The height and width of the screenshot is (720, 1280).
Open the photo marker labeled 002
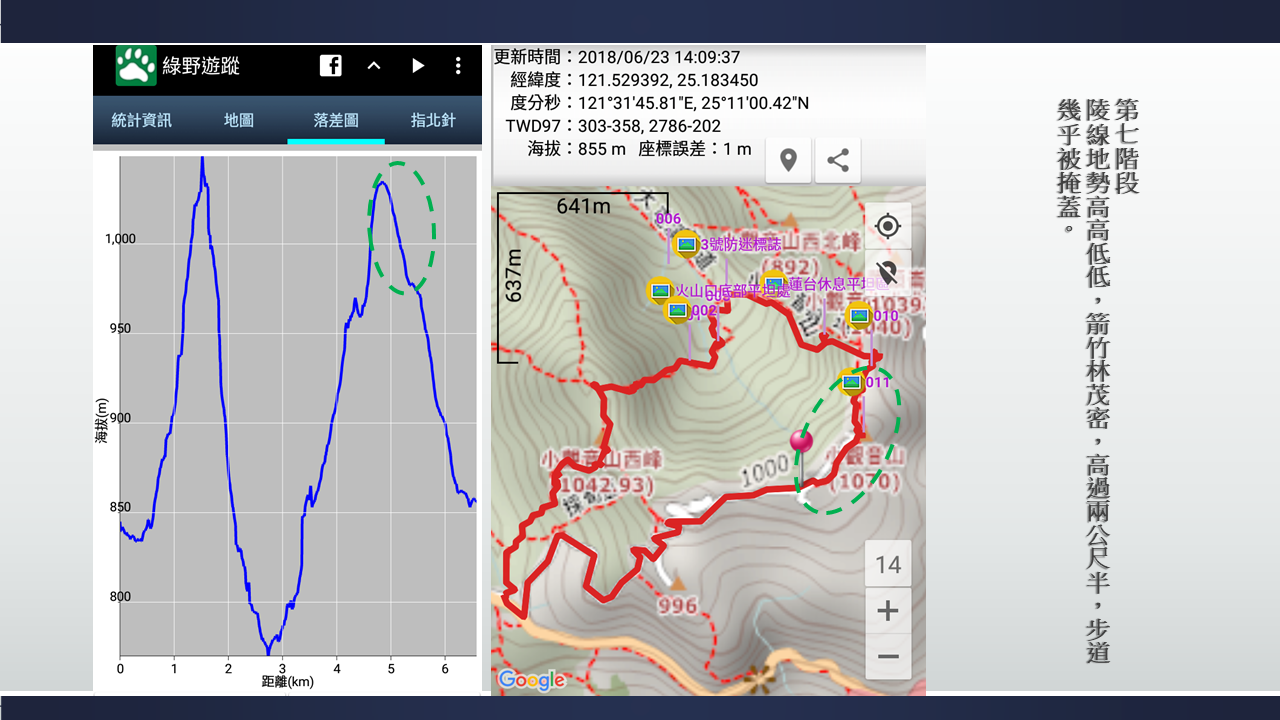(x=678, y=310)
